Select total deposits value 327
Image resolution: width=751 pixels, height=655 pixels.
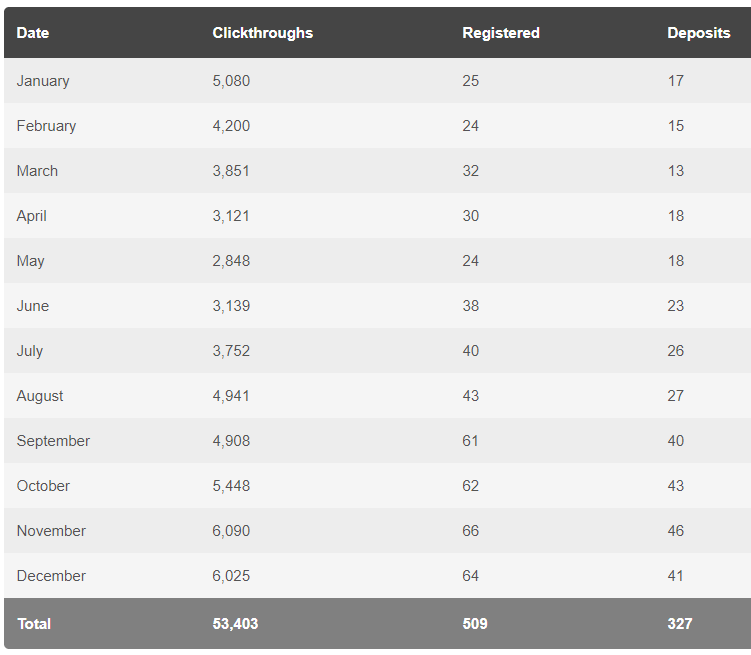pos(680,624)
